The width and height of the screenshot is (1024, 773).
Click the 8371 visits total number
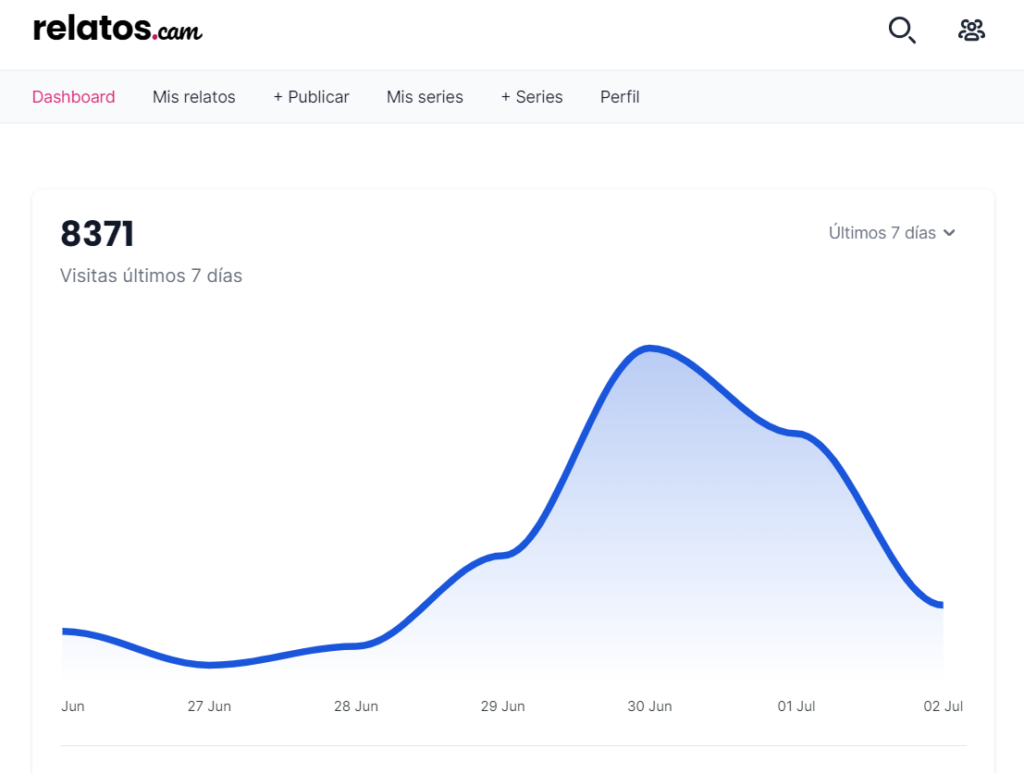click(97, 234)
